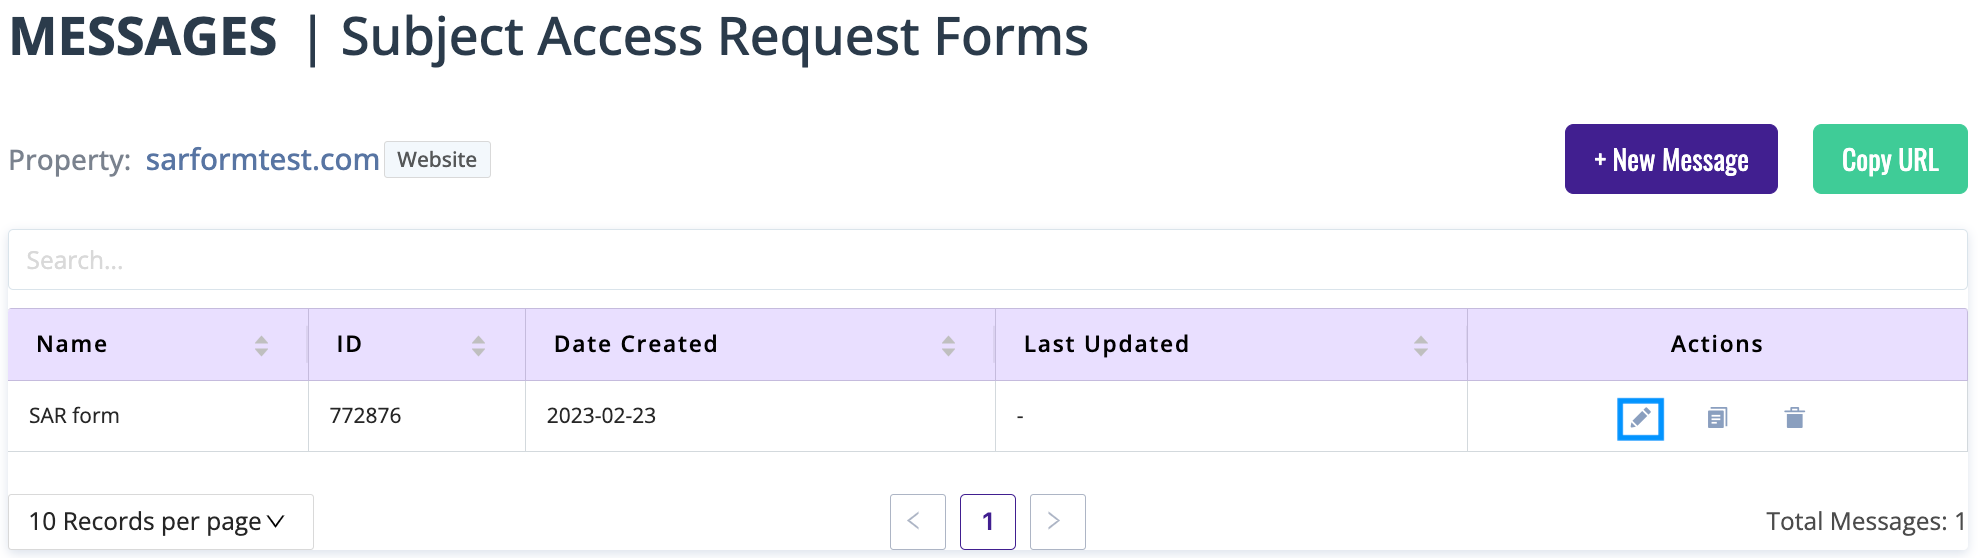
Task: Delete SAR form using the trash icon
Action: point(1794,418)
